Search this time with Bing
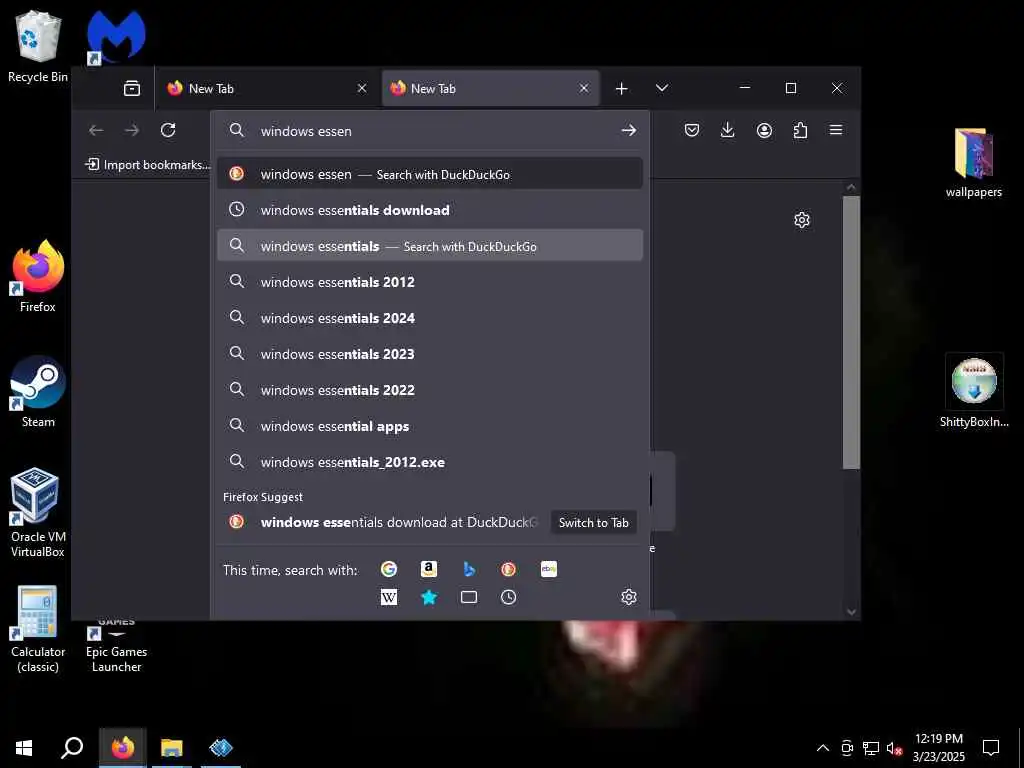1024x768 pixels. (469, 569)
